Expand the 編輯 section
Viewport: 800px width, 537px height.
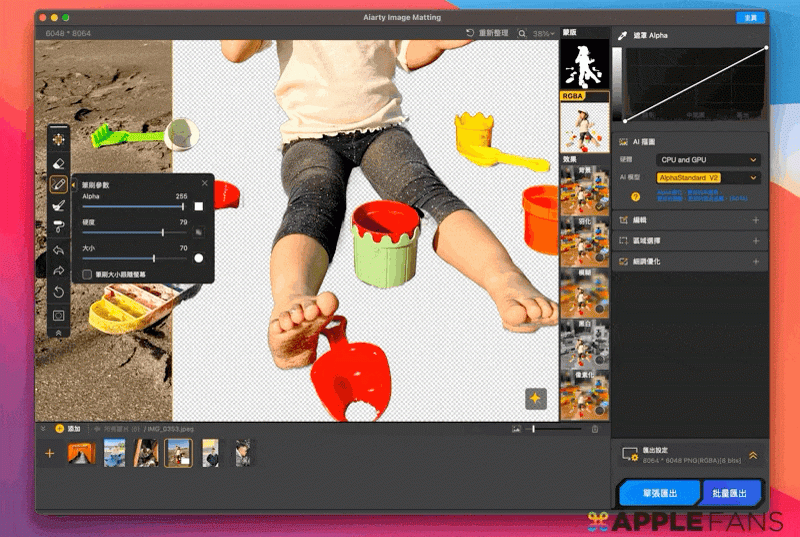[692, 220]
